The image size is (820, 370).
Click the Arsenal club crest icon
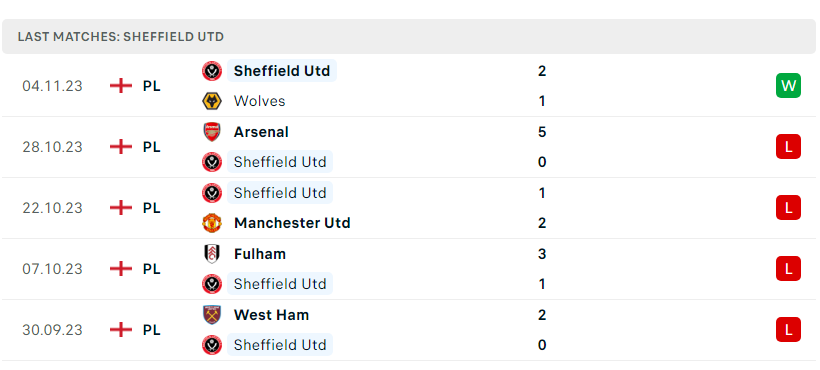pos(212,132)
